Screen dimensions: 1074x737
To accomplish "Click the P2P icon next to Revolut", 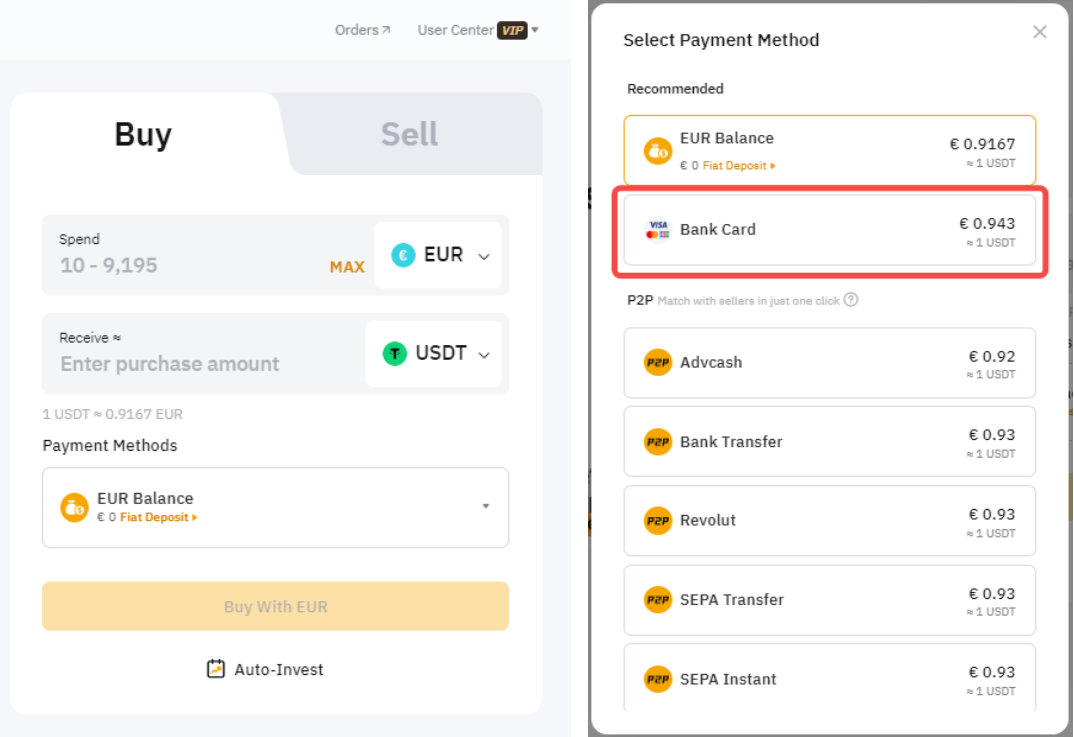I will point(658,521).
